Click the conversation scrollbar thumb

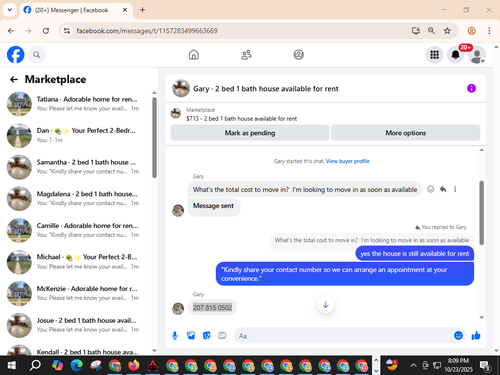[482, 213]
